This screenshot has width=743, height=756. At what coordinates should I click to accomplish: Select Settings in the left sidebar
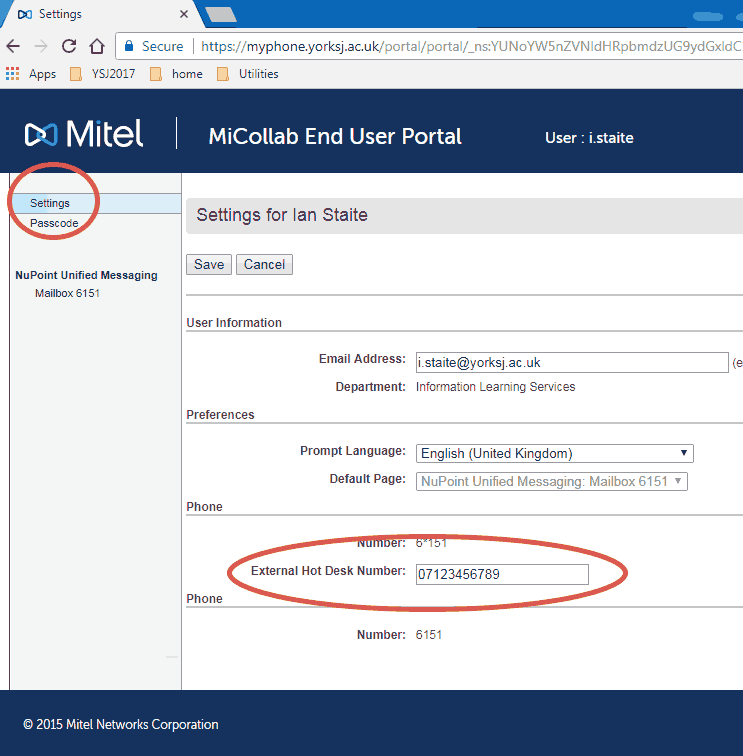(50, 203)
